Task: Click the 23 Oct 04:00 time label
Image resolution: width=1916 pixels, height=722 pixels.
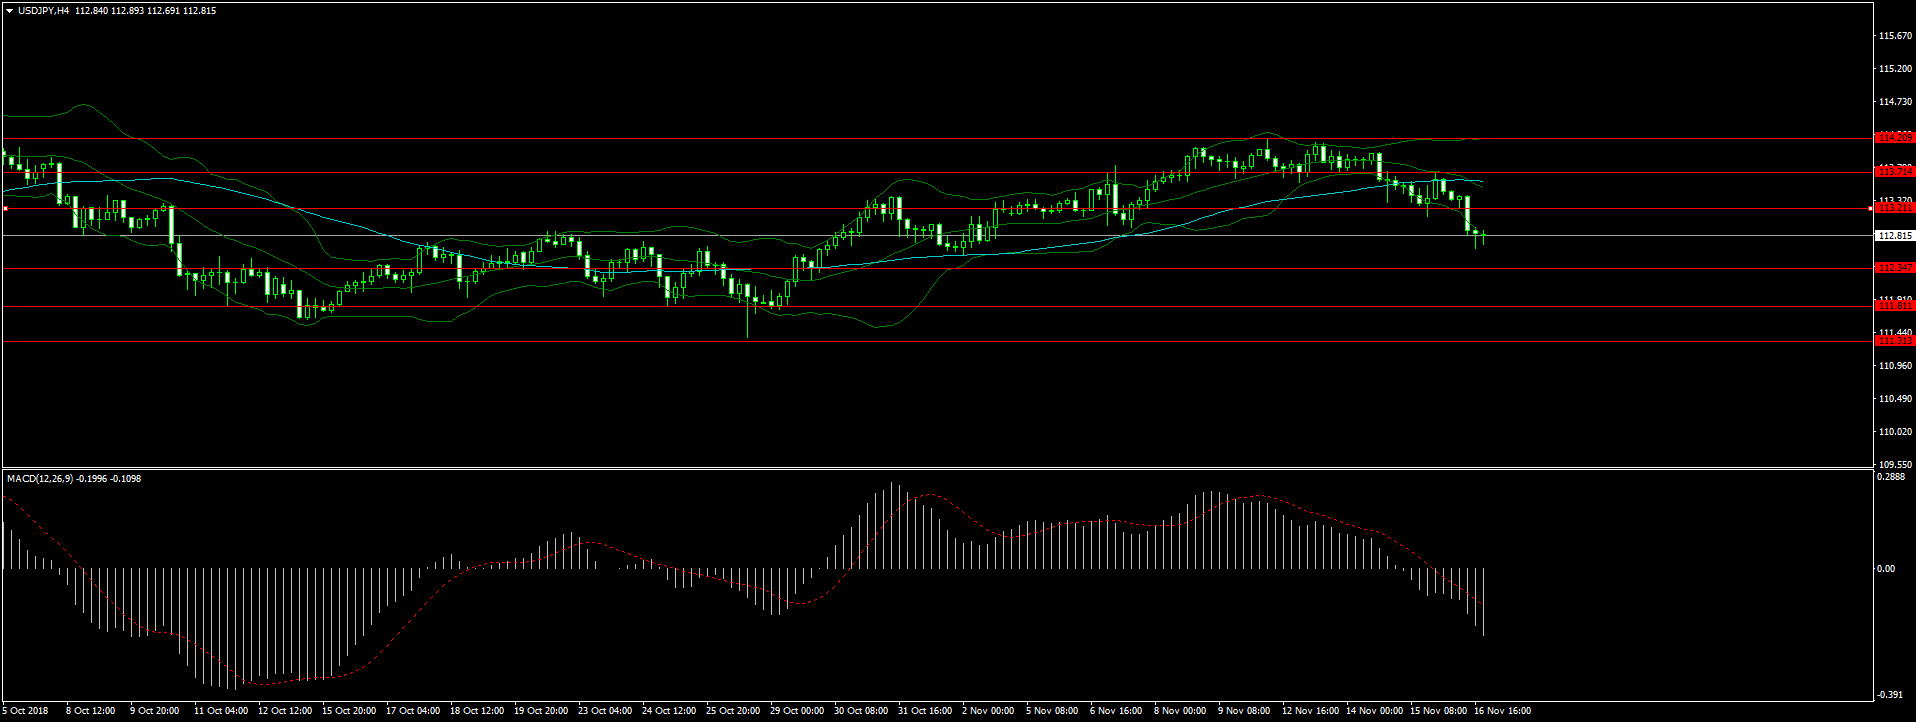Action: pyautogui.click(x=605, y=711)
